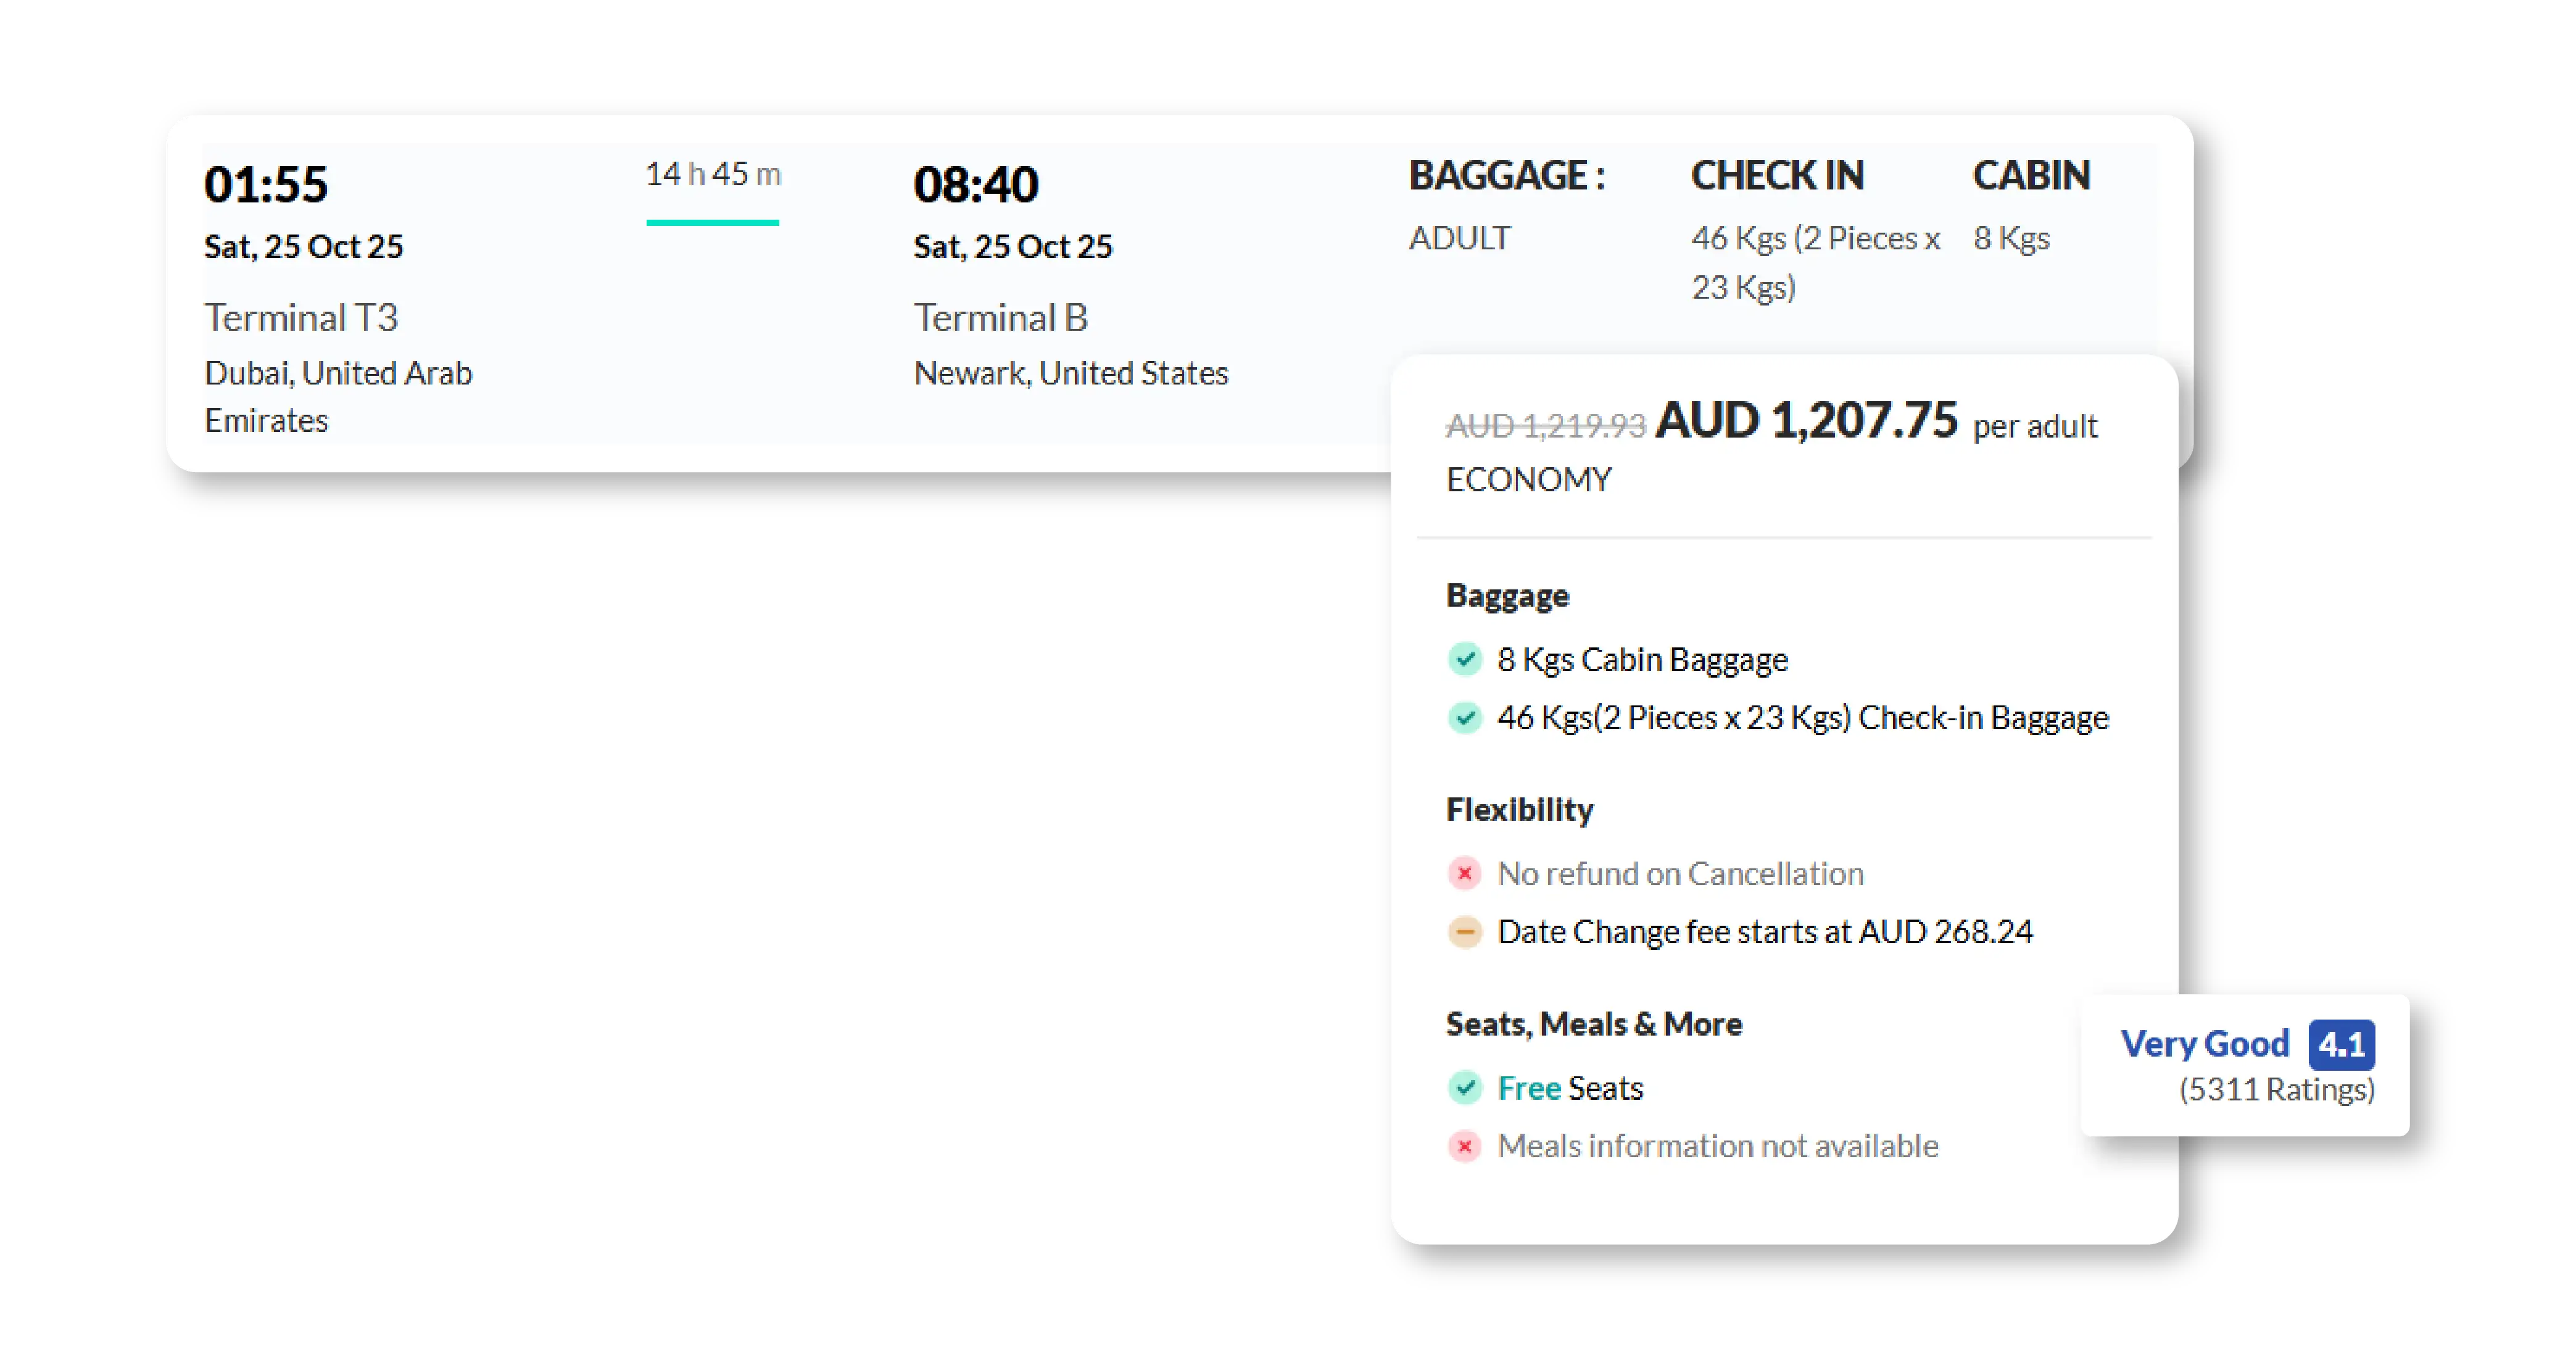Click the 08:40 arrival time
The image size is (2576, 1359).
click(x=976, y=185)
